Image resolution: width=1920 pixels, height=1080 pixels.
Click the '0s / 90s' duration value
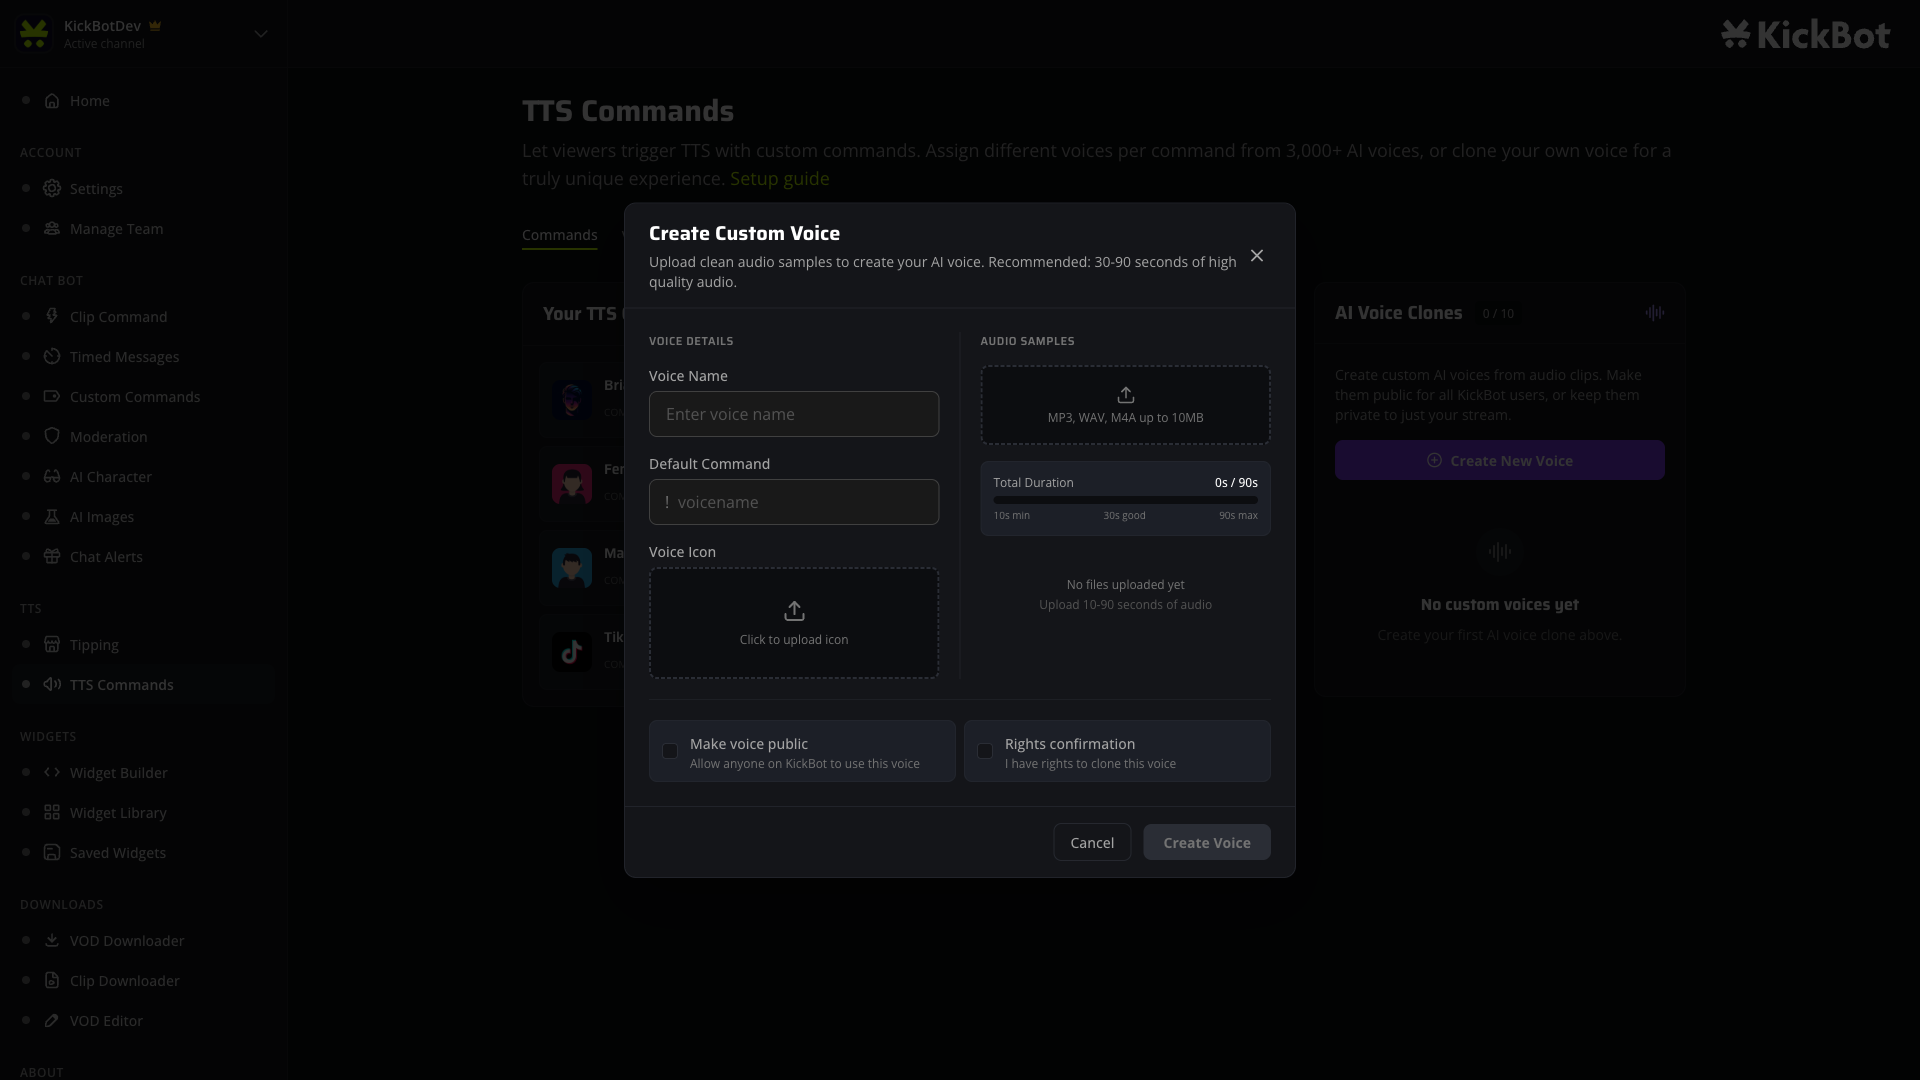point(1236,483)
